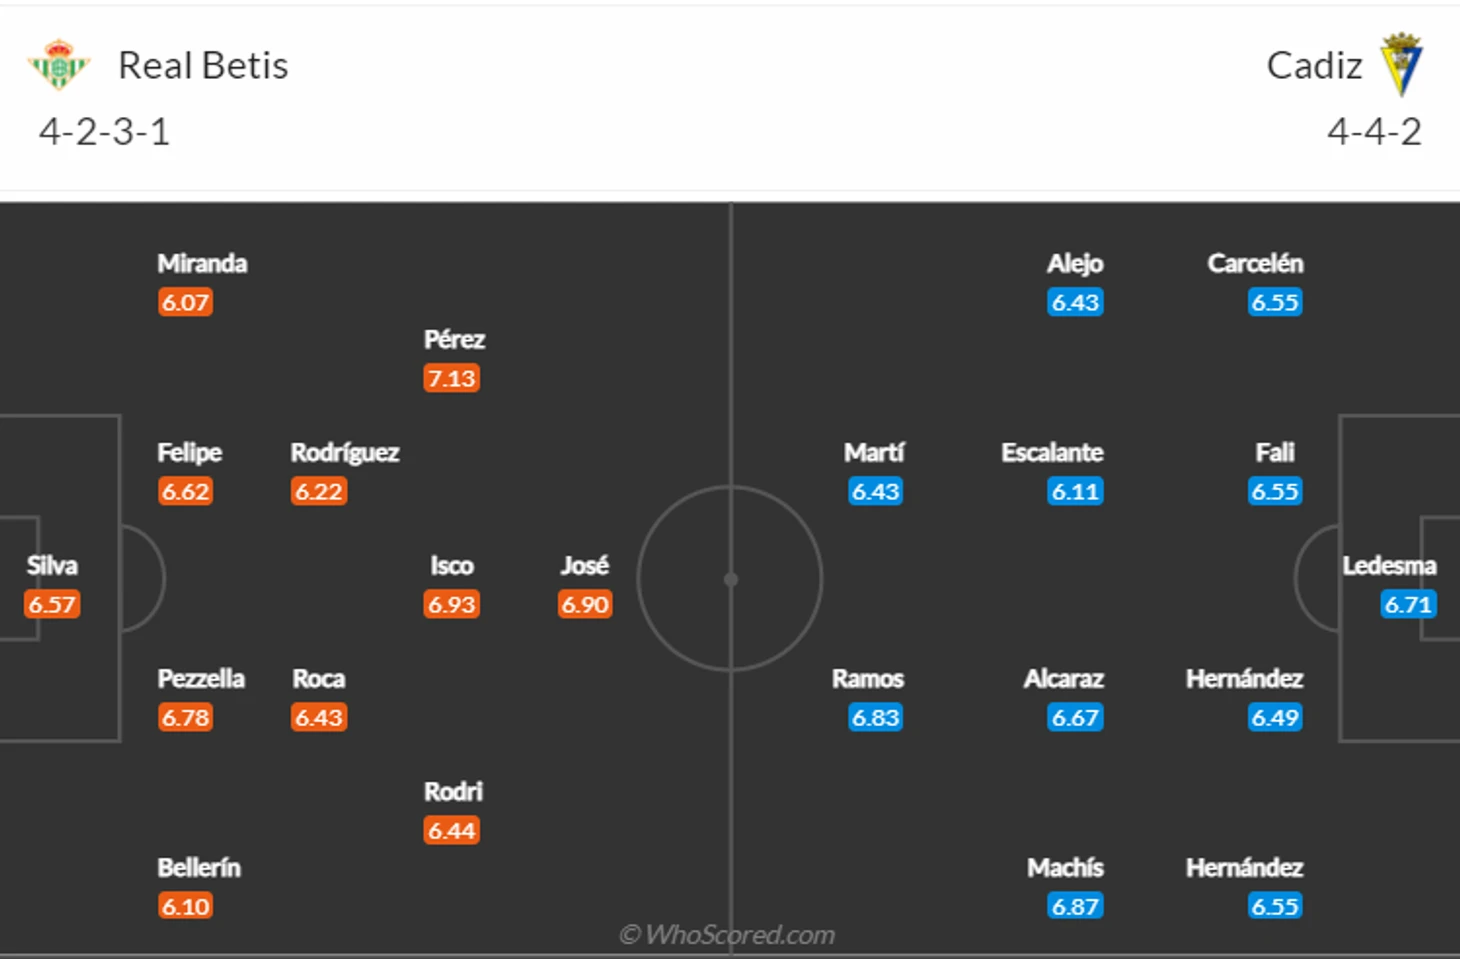Open the WhoScored.com watermark link
The width and height of the screenshot is (1460, 959).
tap(727, 935)
